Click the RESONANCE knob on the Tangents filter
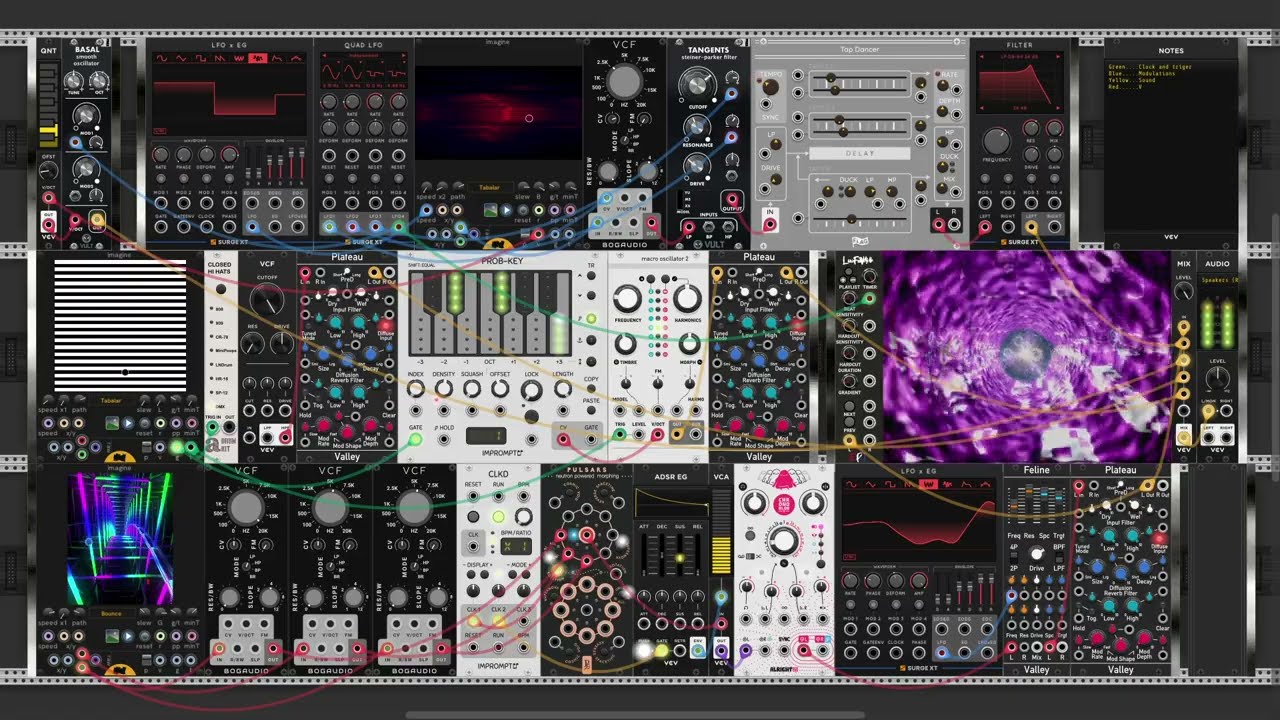This screenshot has height=720, width=1280. click(x=697, y=126)
